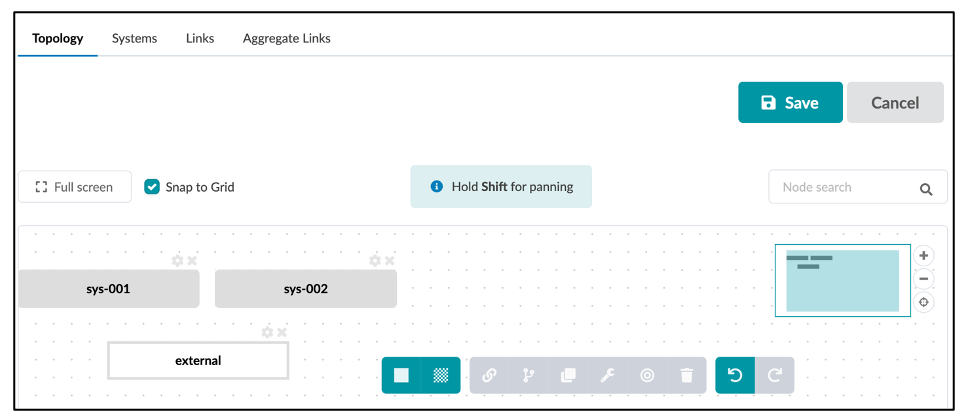
Task: Zoom in with the plus button
Action: [x=924, y=256]
